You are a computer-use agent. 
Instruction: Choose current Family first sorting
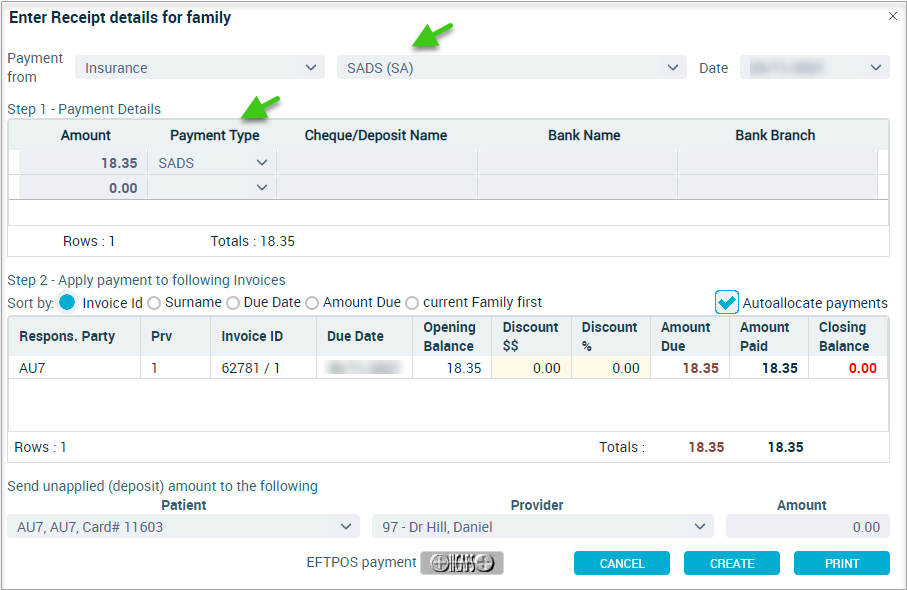click(412, 303)
